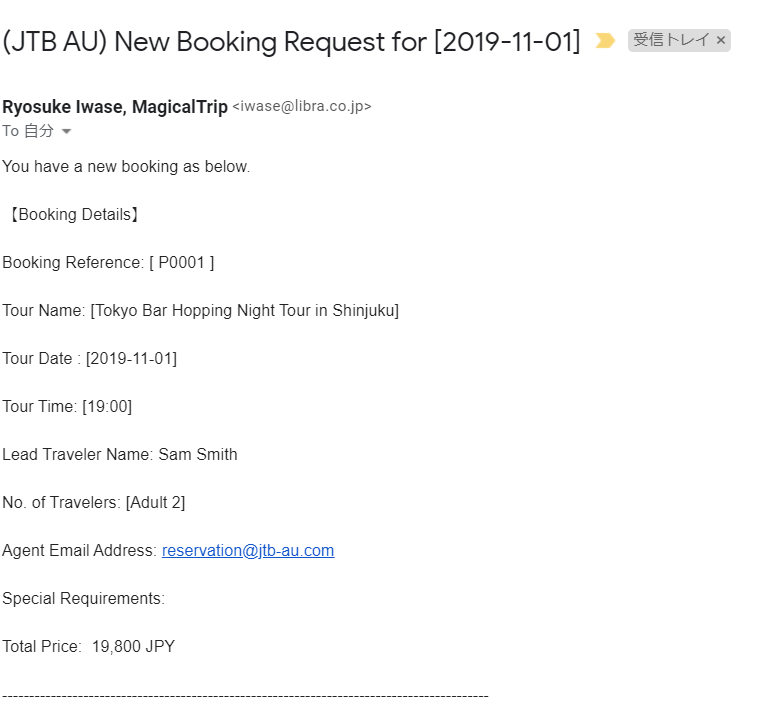Click the Tour Date 2019-11-01 line
The height and width of the screenshot is (722, 762).
(90, 359)
